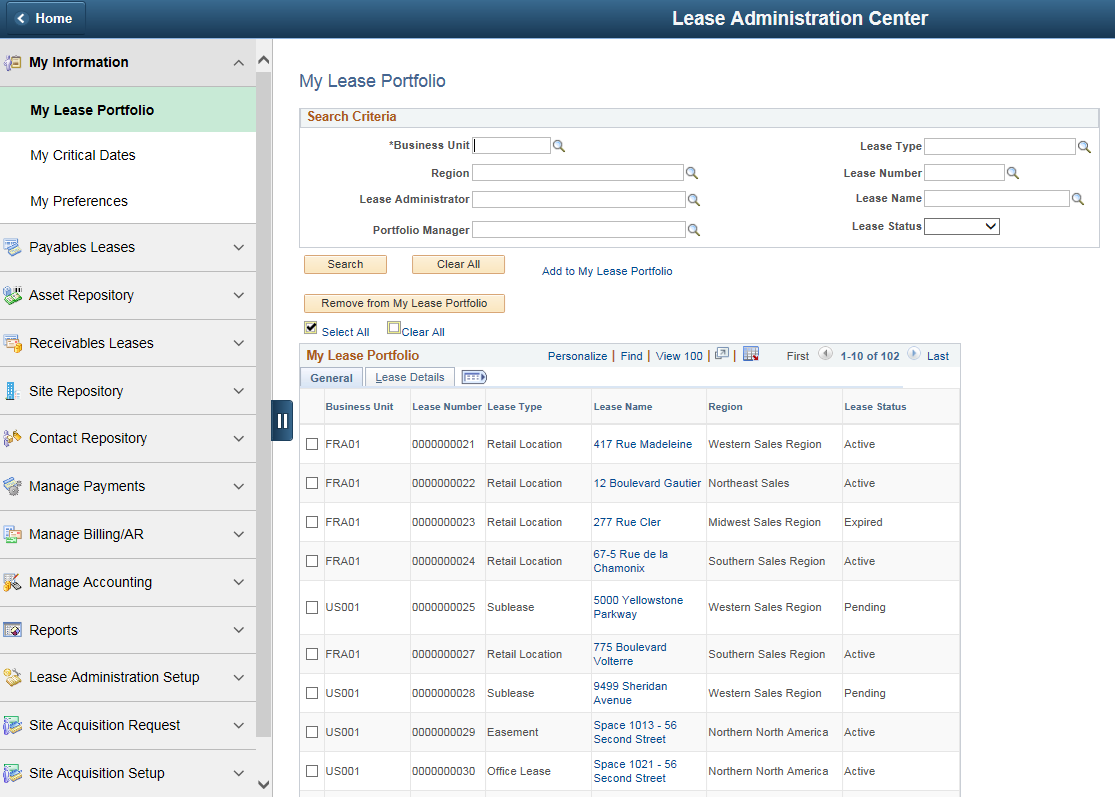Image resolution: width=1115 pixels, height=797 pixels.
Task: Click the Region lookup magnifier icon
Action: click(x=692, y=172)
